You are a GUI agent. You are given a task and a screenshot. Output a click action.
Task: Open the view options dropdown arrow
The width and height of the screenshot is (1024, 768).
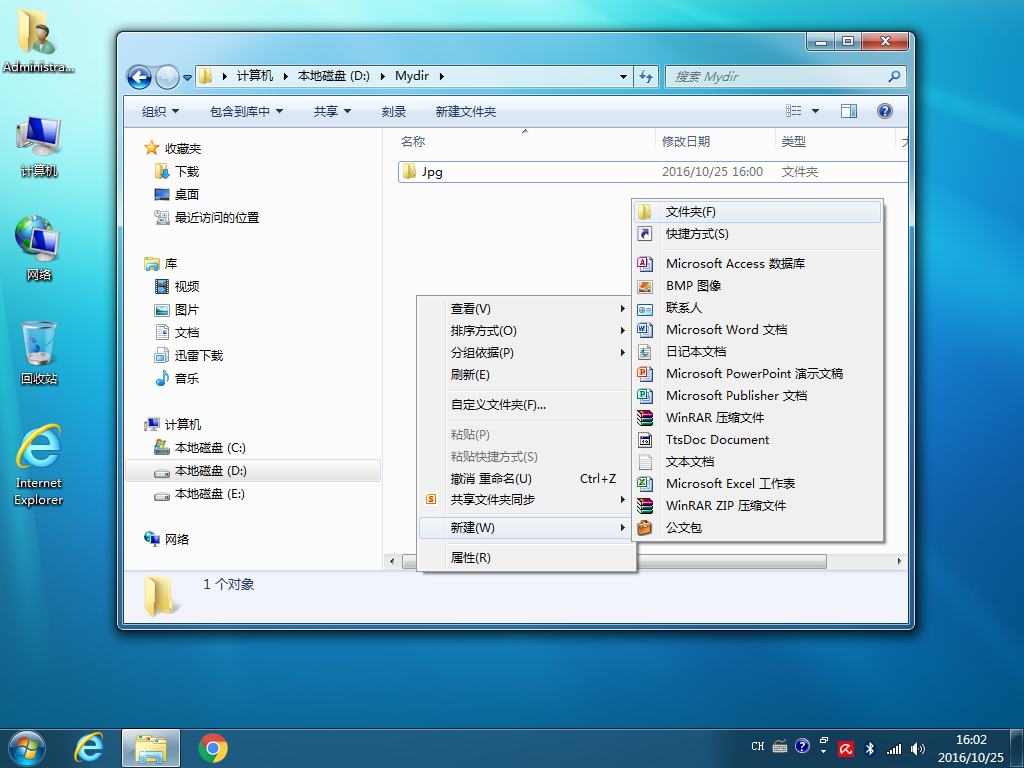click(815, 111)
